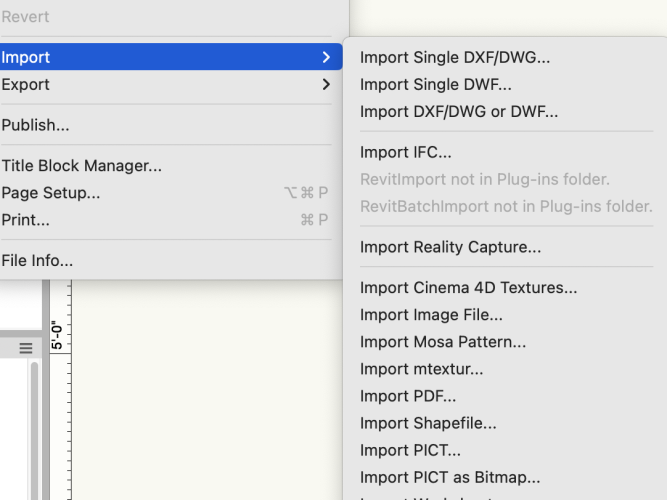Choose Import Single DXF/DWG...

455,58
